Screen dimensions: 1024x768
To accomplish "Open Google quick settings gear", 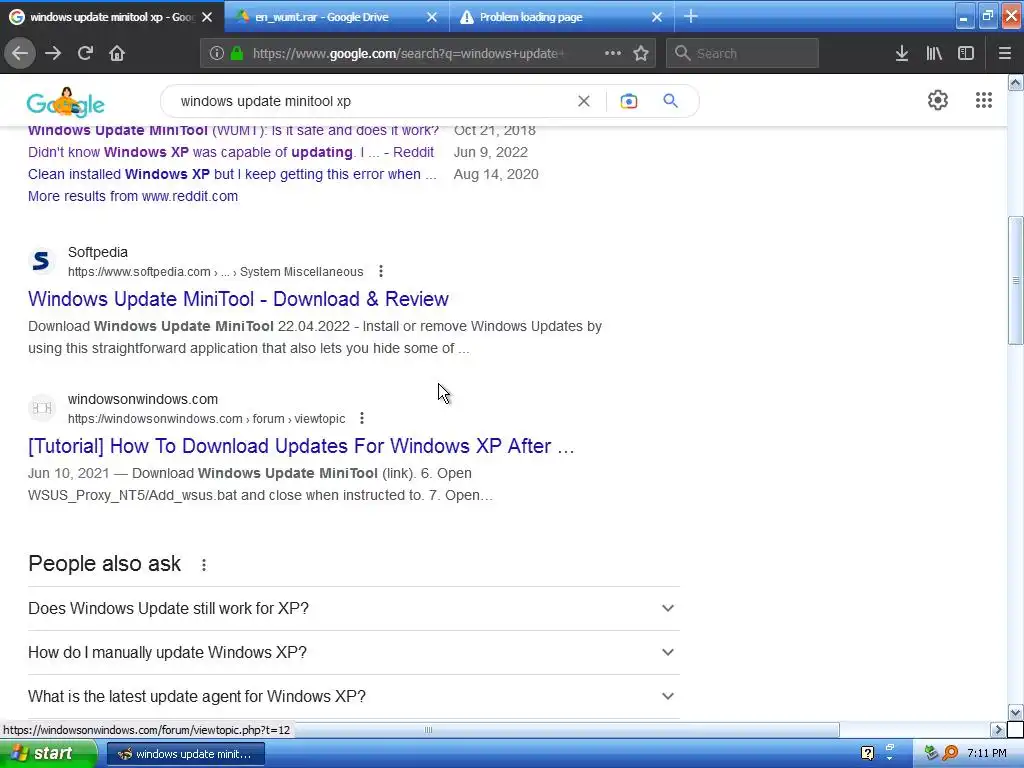I will point(938,100).
